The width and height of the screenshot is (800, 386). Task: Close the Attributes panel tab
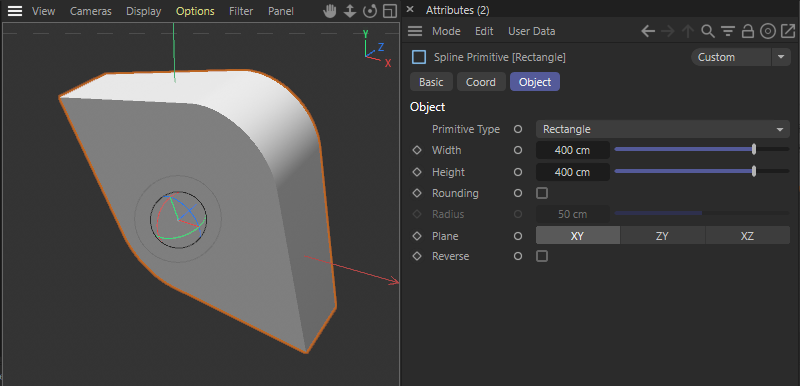click(x=410, y=10)
